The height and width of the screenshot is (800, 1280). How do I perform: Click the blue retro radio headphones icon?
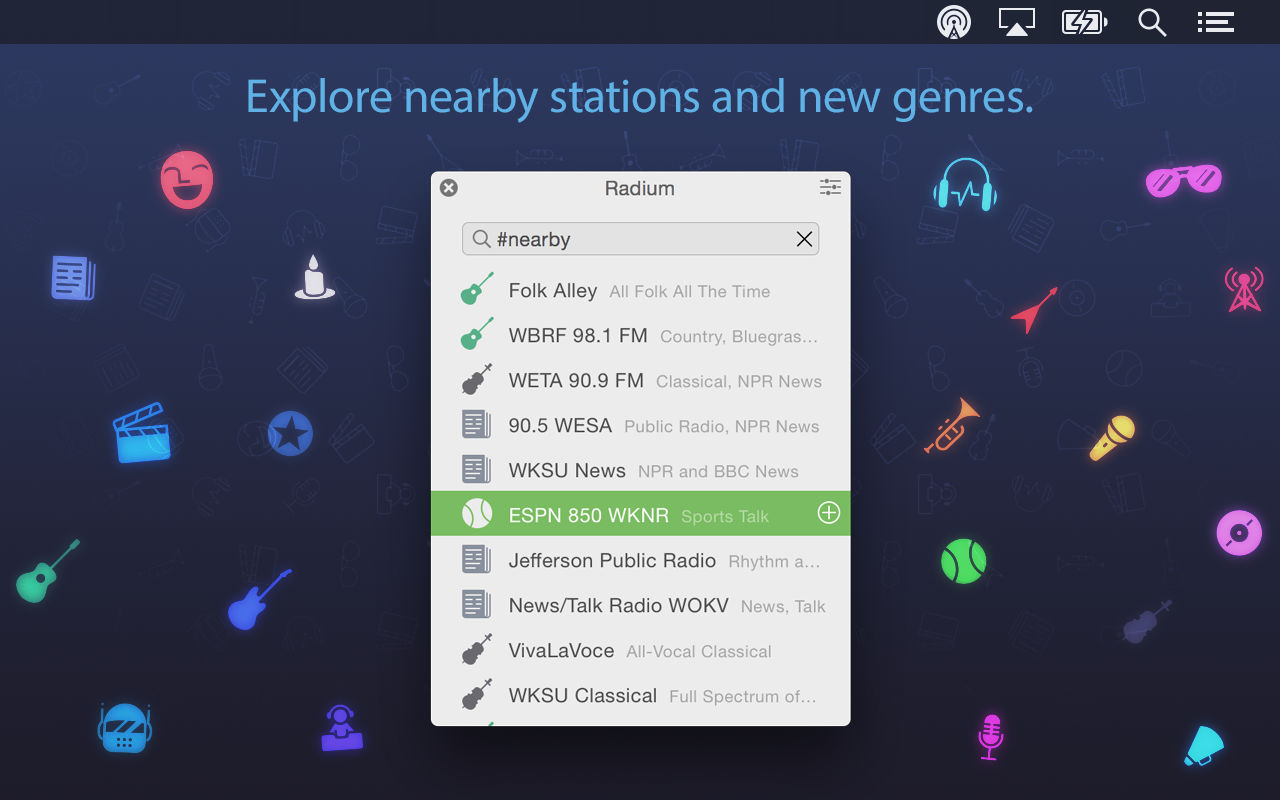(x=125, y=727)
